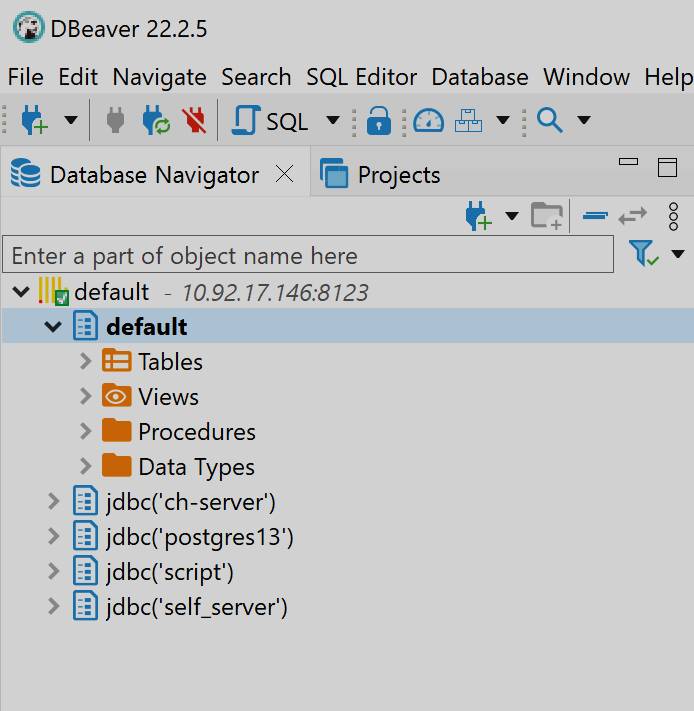Open dropdown arrow next to Search magnifier
Image resolution: width=694 pixels, height=711 pixels.
click(x=584, y=120)
